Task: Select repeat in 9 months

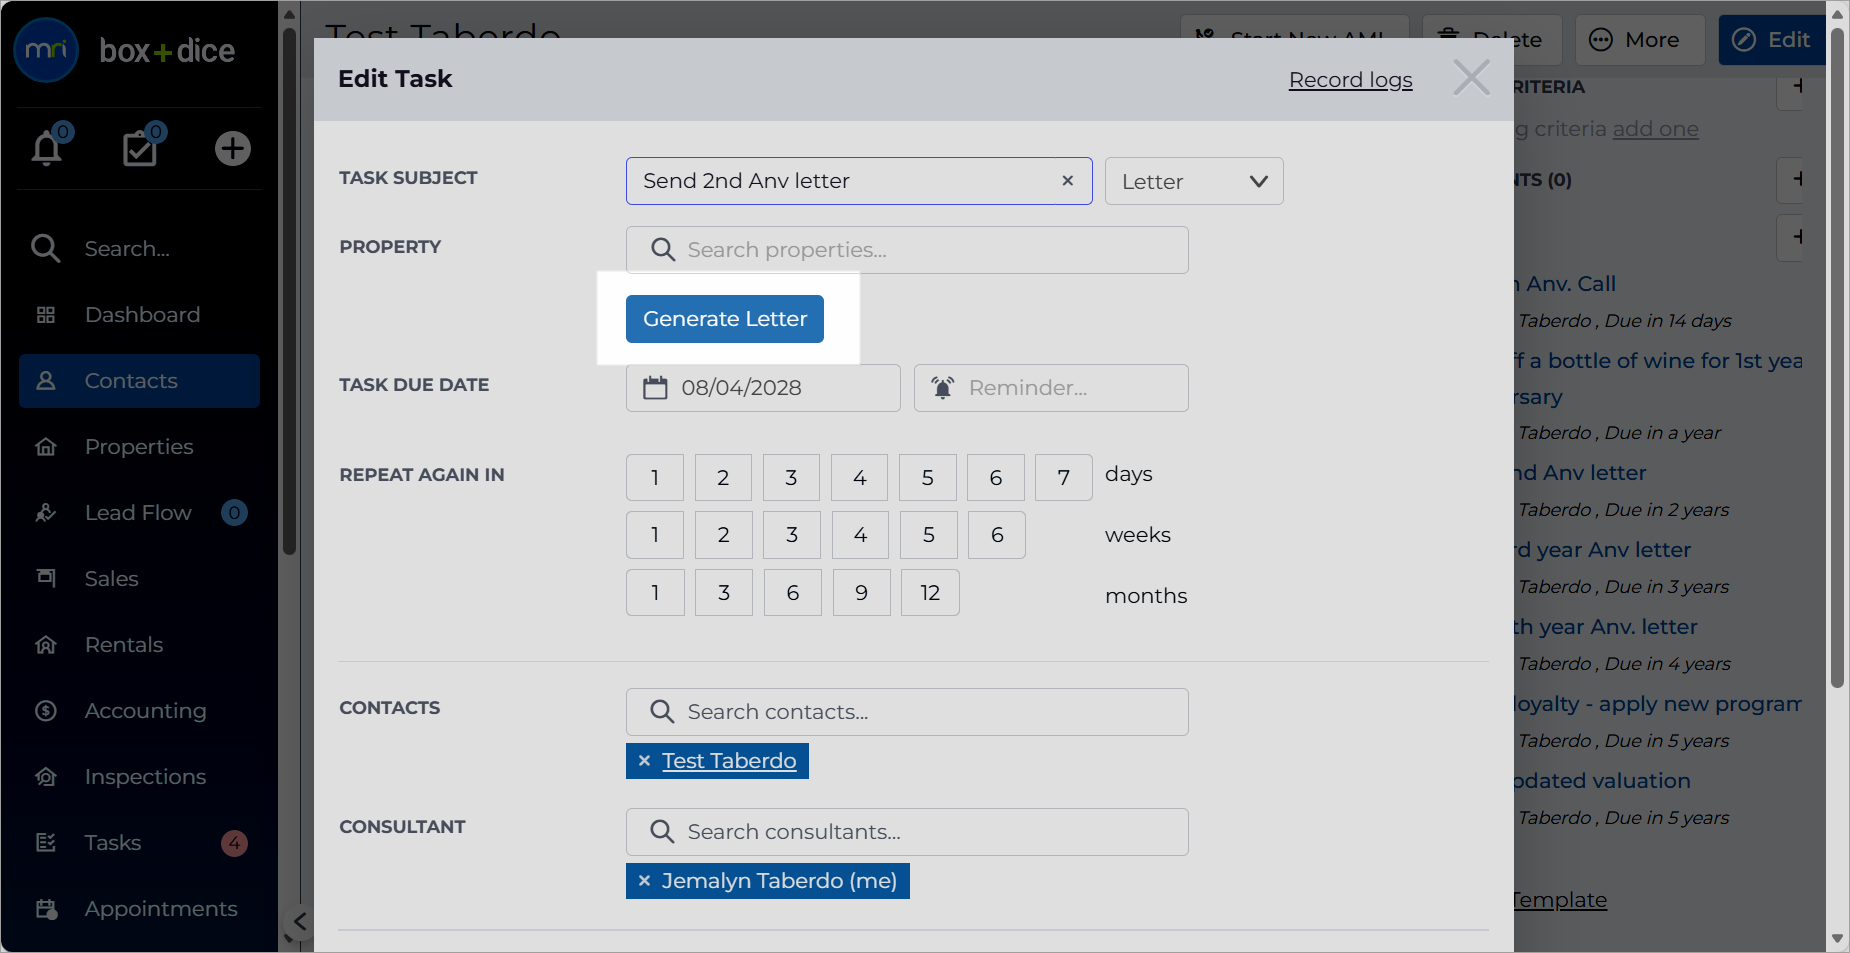Action: pyautogui.click(x=861, y=593)
